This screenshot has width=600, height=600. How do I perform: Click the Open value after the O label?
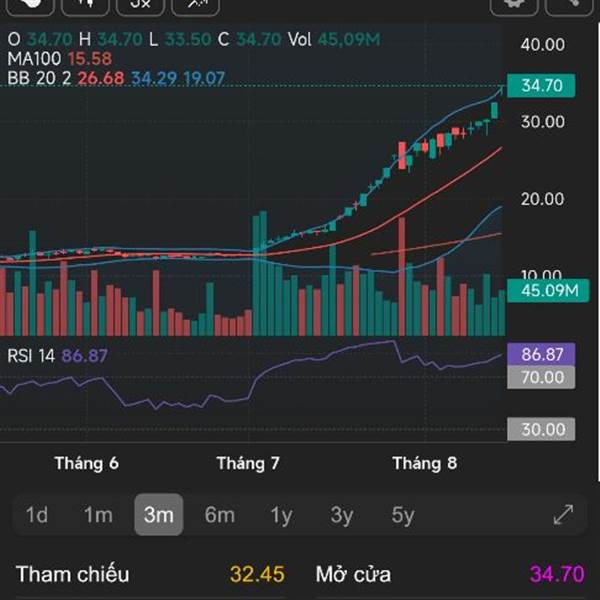click(50, 39)
